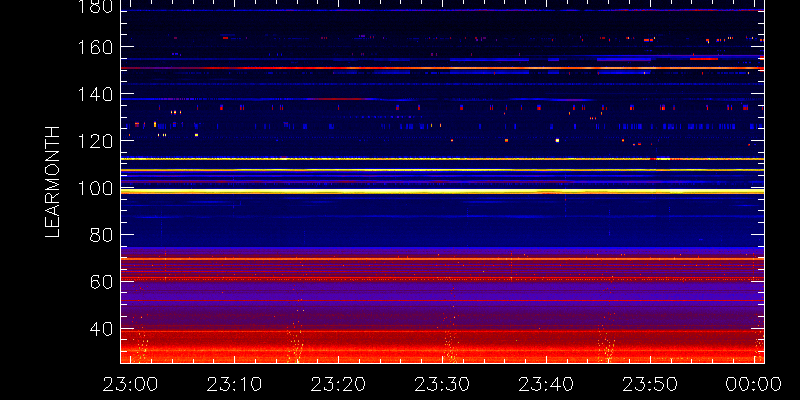800x400 pixels.
Task: Click the 23:20 time axis label
Action: (338, 384)
